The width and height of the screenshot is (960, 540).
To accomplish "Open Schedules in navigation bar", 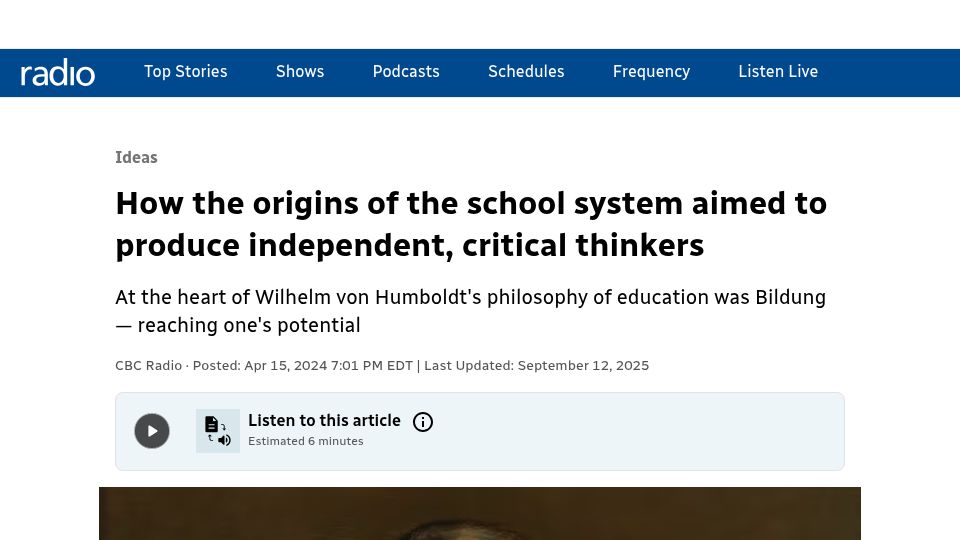I will click(x=526, y=72).
